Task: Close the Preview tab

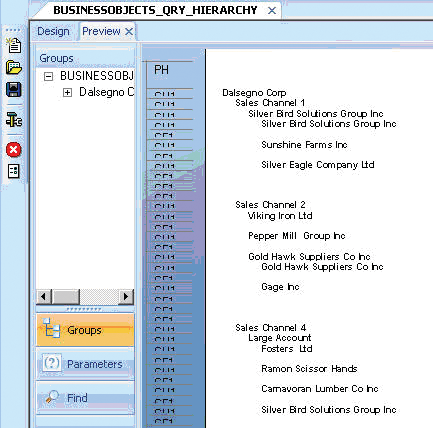Action: click(x=129, y=32)
